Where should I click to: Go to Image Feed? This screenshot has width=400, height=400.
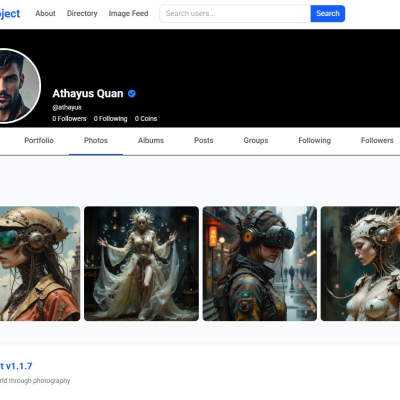(128, 13)
